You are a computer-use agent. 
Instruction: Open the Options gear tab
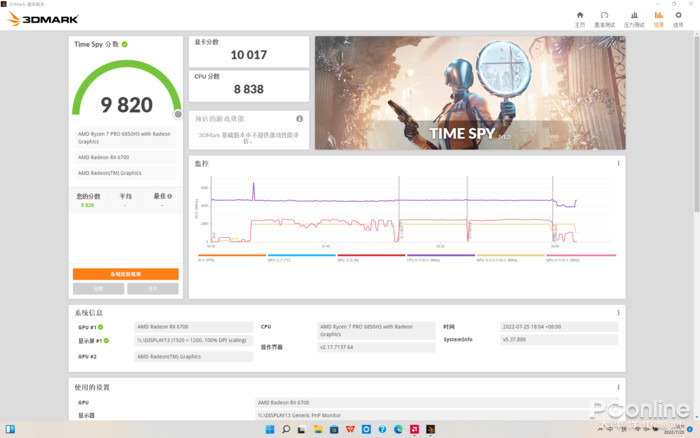[678, 19]
